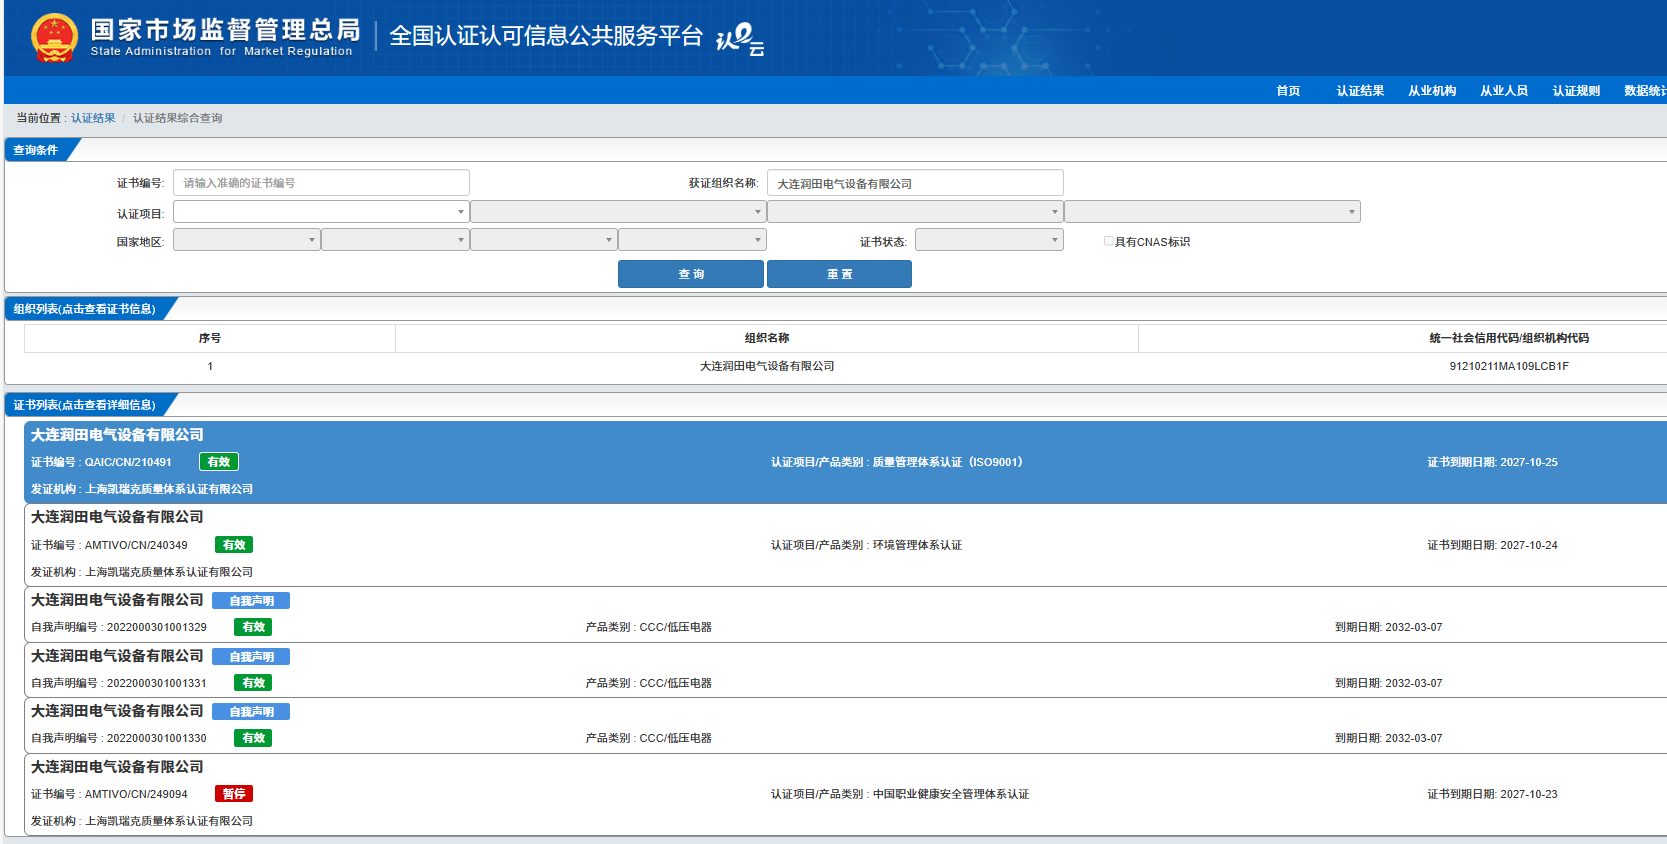Image resolution: width=1667 pixels, height=844 pixels.
Task: Click 有效 badge beside AMTIVO/CN/240349
Action: pyautogui.click(x=234, y=545)
